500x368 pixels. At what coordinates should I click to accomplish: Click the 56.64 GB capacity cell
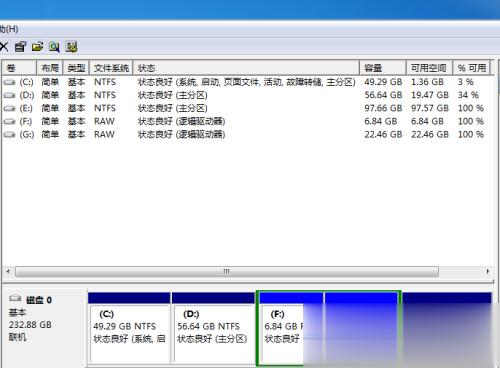click(x=383, y=95)
